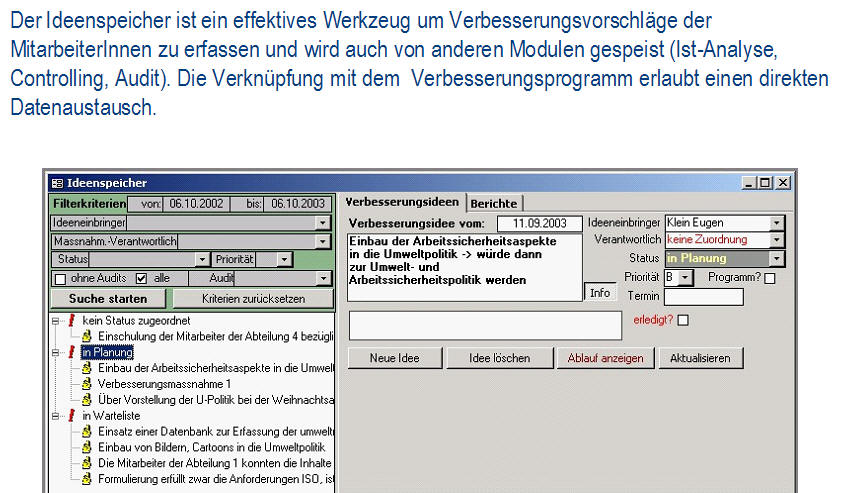Select the Verbesserungsideen tab
The image size is (842, 493).
pos(403,203)
